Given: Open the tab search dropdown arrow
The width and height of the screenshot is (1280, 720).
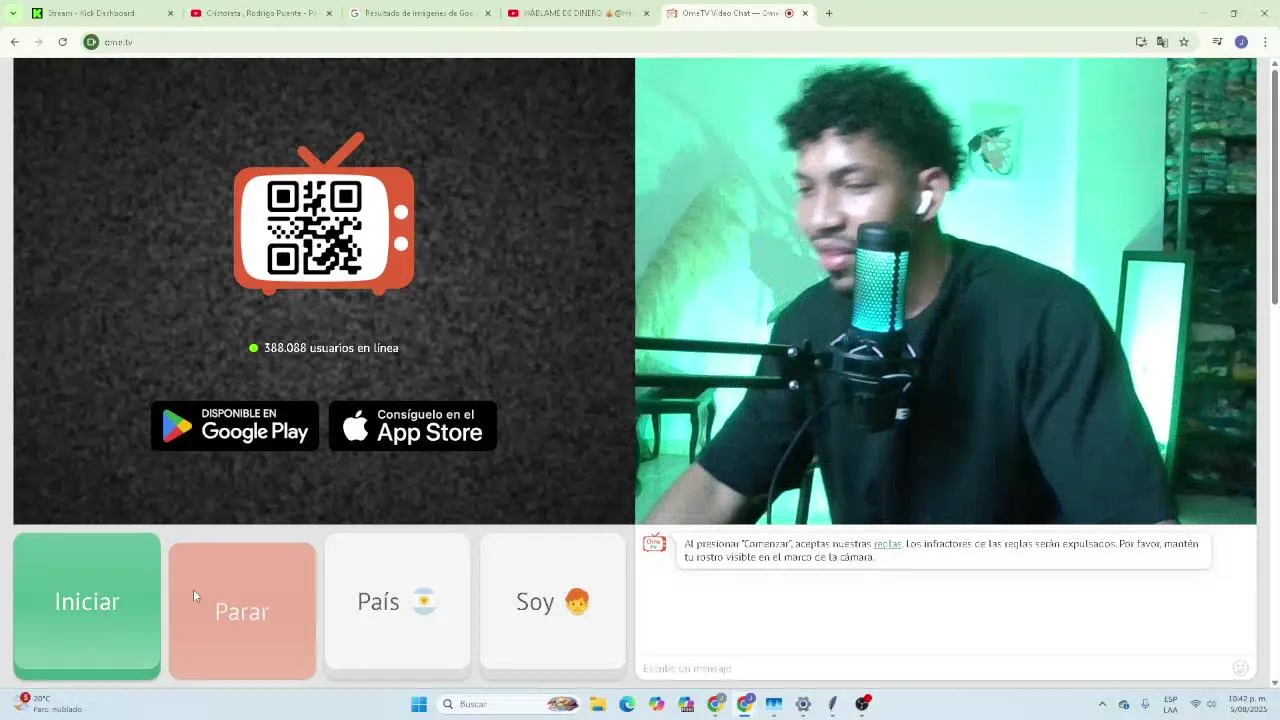Looking at the screenshot, I should click(x=13, y=13).
